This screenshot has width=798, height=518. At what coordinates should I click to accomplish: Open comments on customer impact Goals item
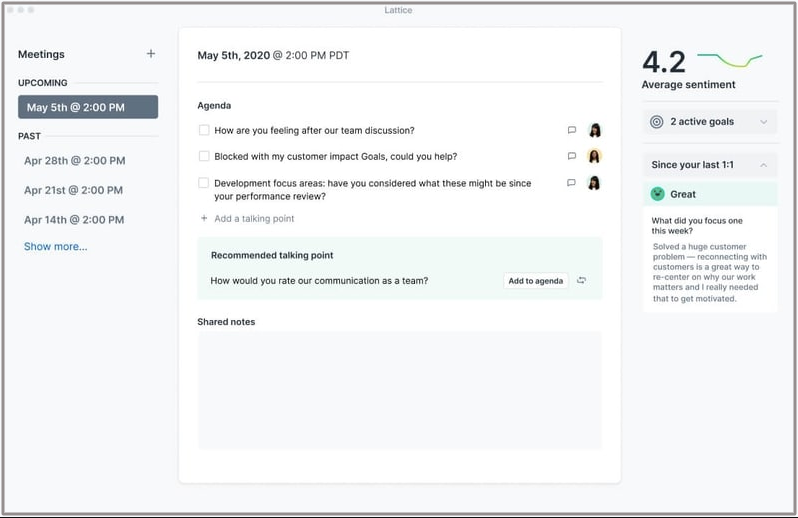click(572, 156)
